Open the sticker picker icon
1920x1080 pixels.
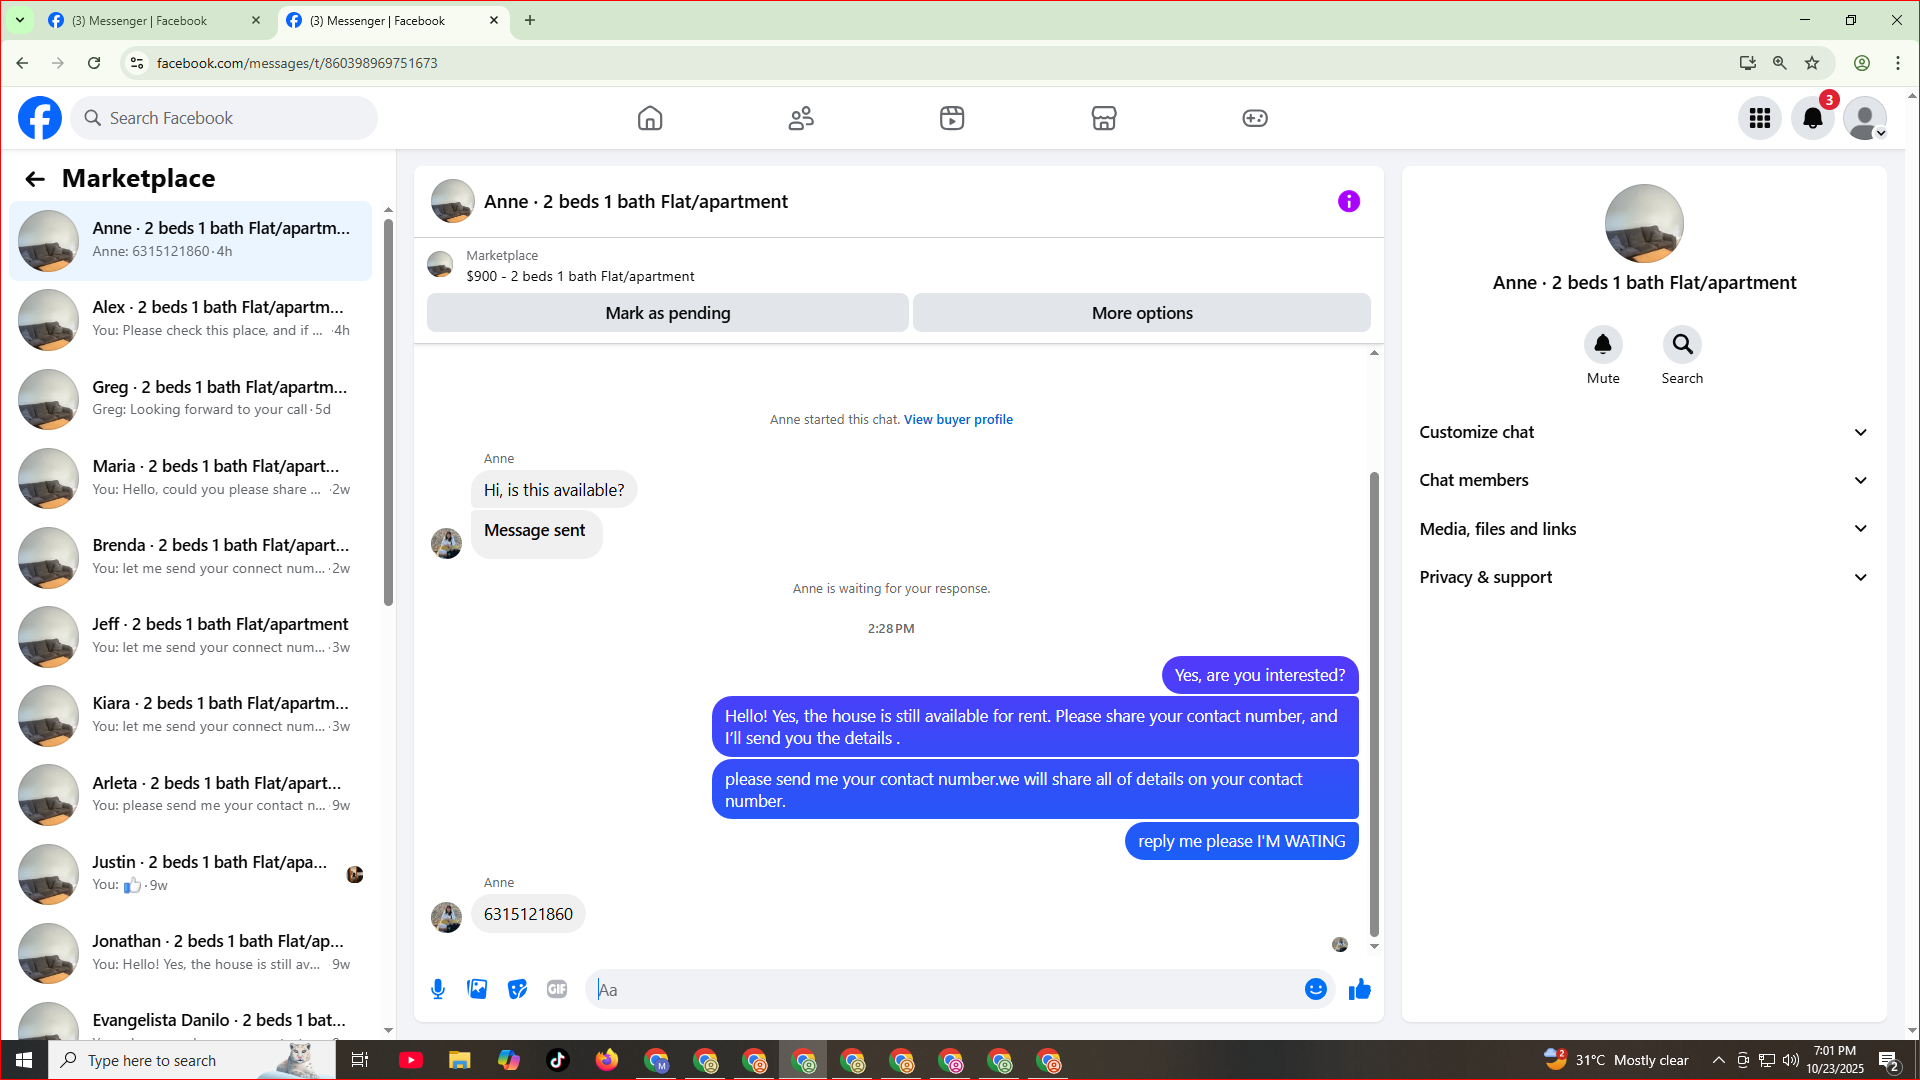[x=517, y=989]
